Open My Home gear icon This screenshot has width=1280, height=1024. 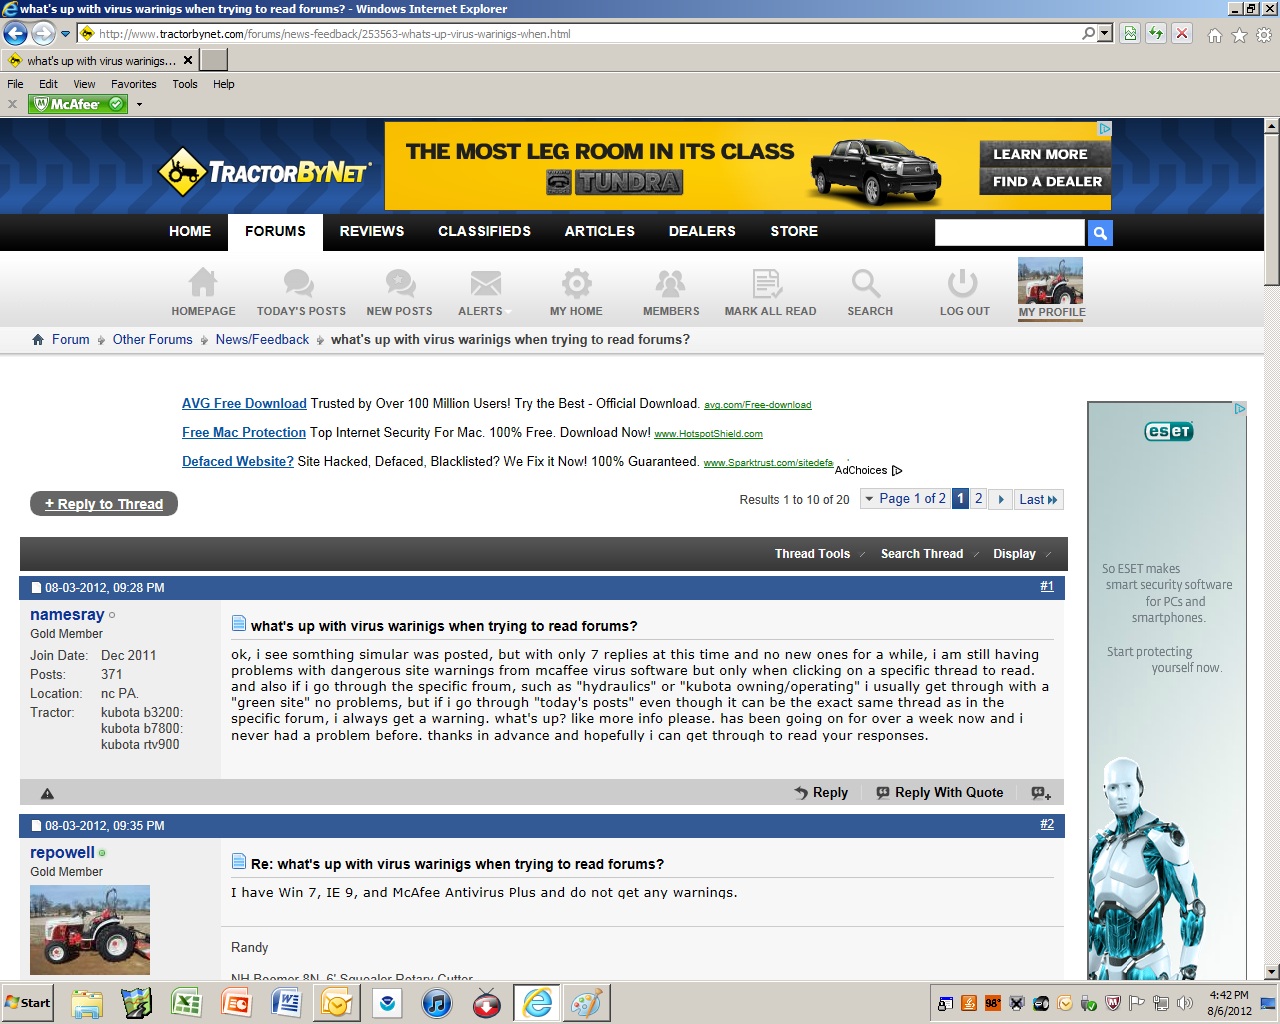coord(576,283)
